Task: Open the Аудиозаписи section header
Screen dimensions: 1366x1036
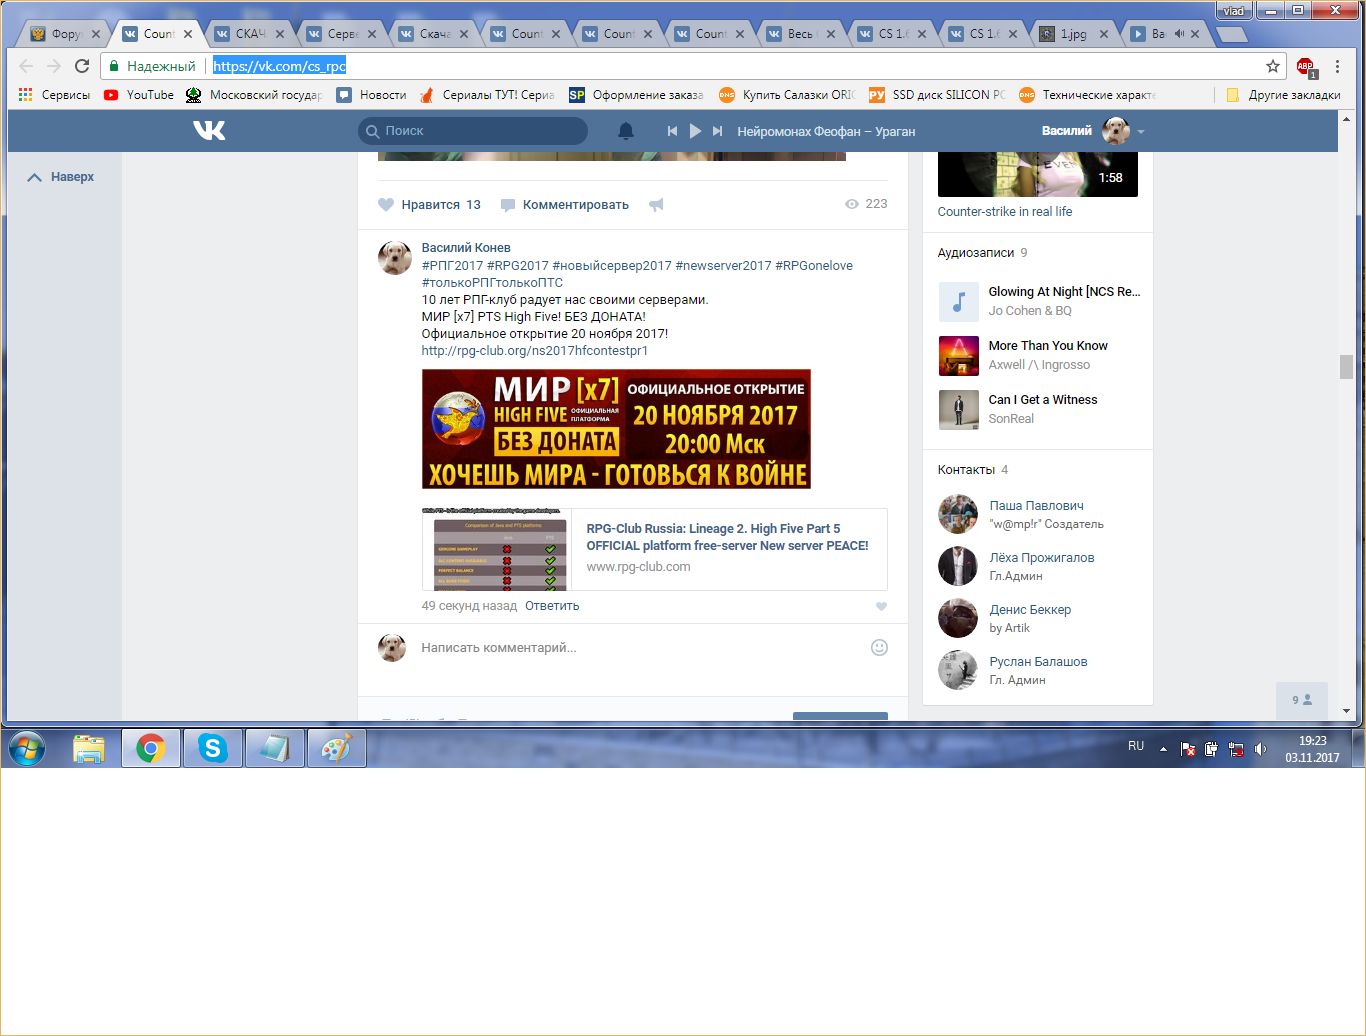Action: tap(976, 253)
